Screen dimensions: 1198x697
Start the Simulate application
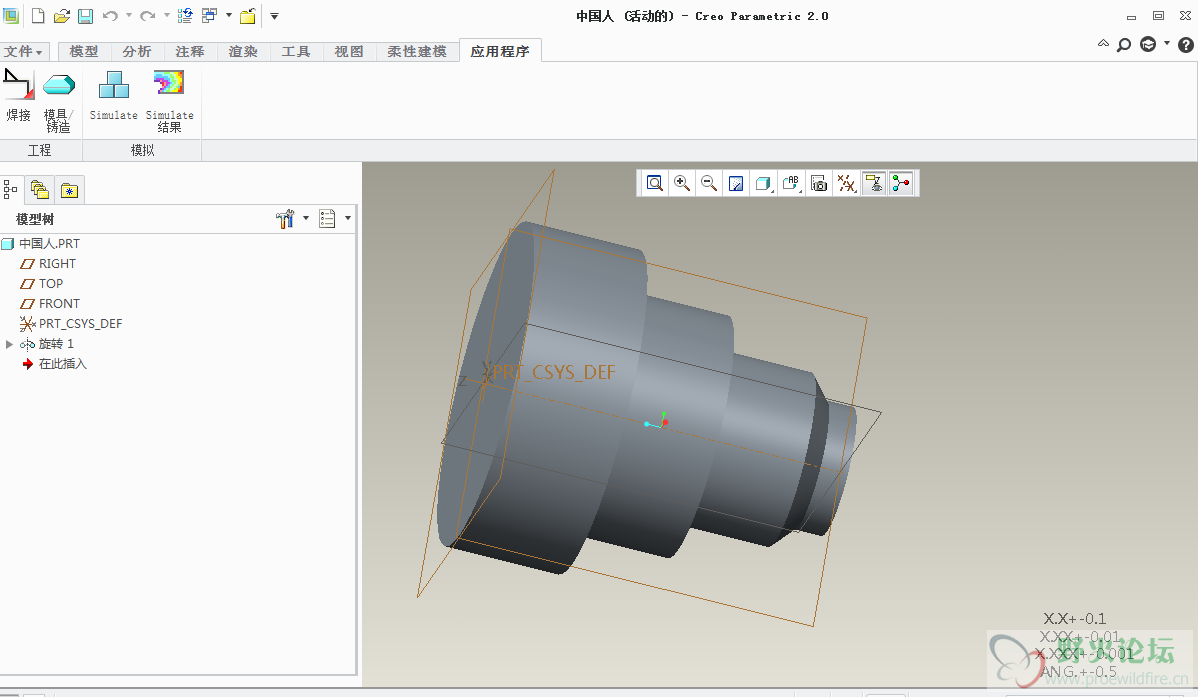114,96
